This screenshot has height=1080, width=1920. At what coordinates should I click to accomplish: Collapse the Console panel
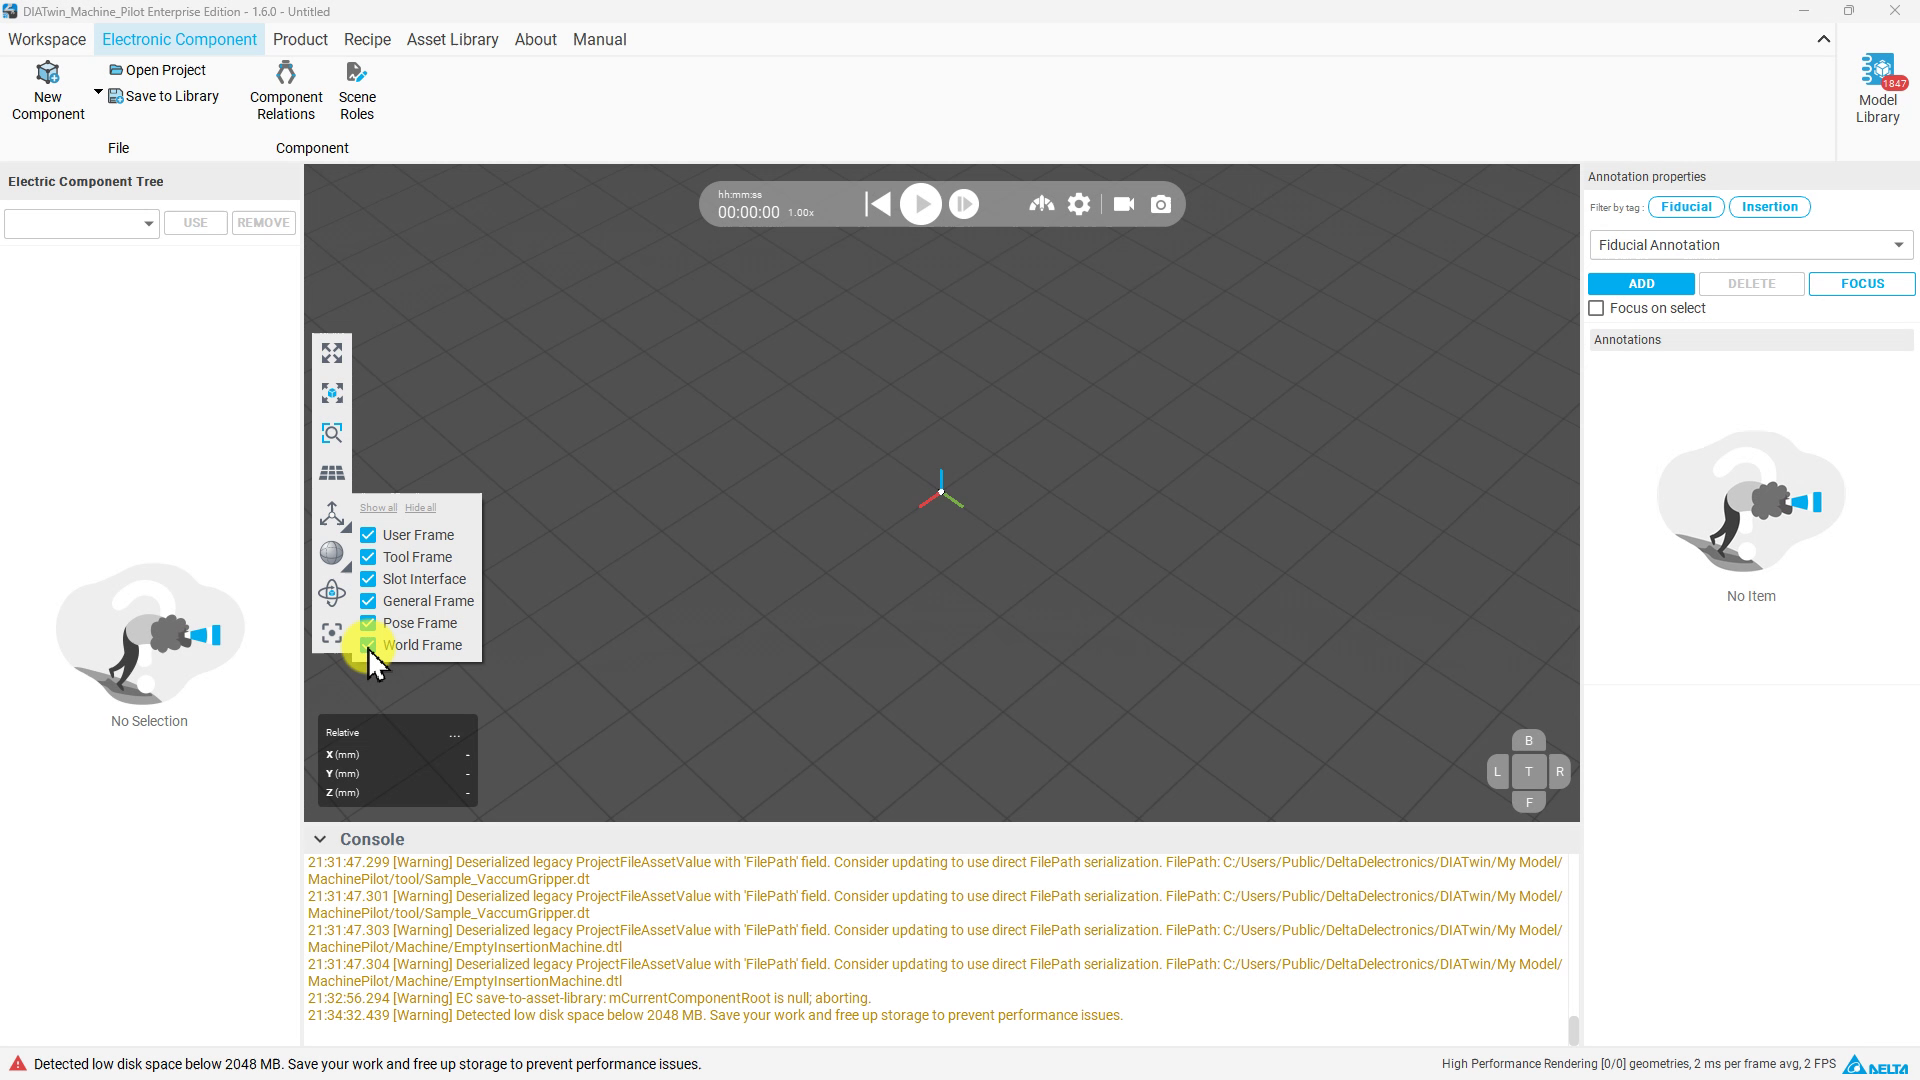[319, 839]
